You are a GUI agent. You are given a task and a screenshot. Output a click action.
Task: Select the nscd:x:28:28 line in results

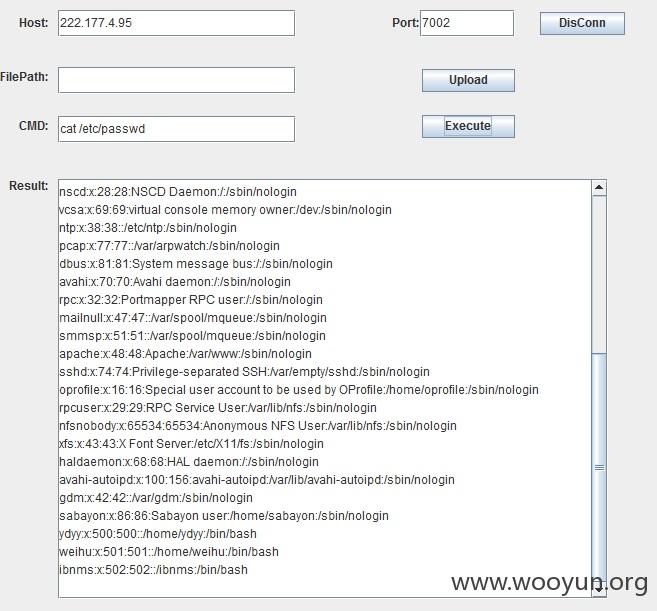click(x=178, y=192)
